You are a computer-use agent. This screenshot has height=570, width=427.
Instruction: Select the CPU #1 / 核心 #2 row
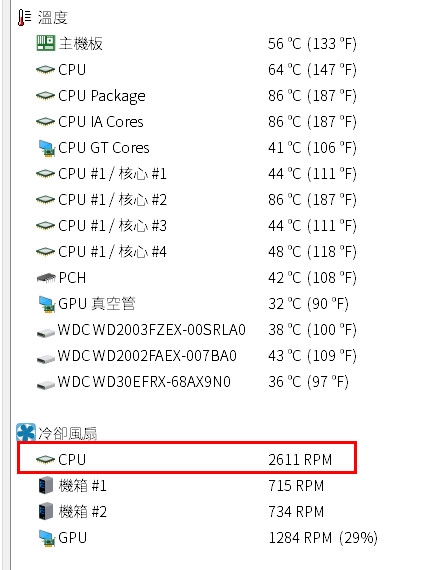196,200
